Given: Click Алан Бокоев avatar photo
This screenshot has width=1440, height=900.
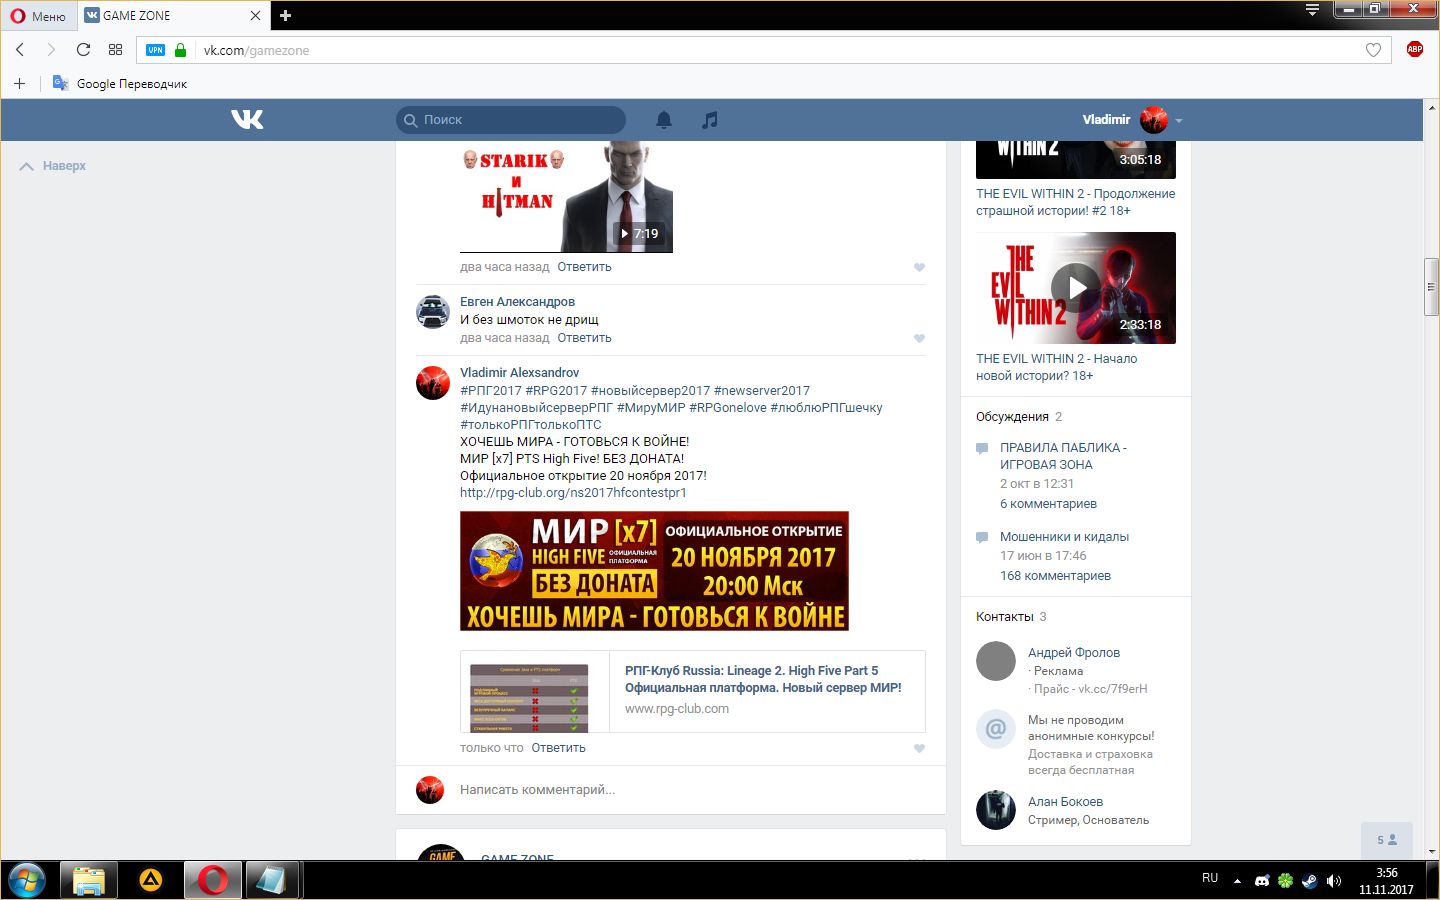Looking at the screenshot, I should [996, 810].
